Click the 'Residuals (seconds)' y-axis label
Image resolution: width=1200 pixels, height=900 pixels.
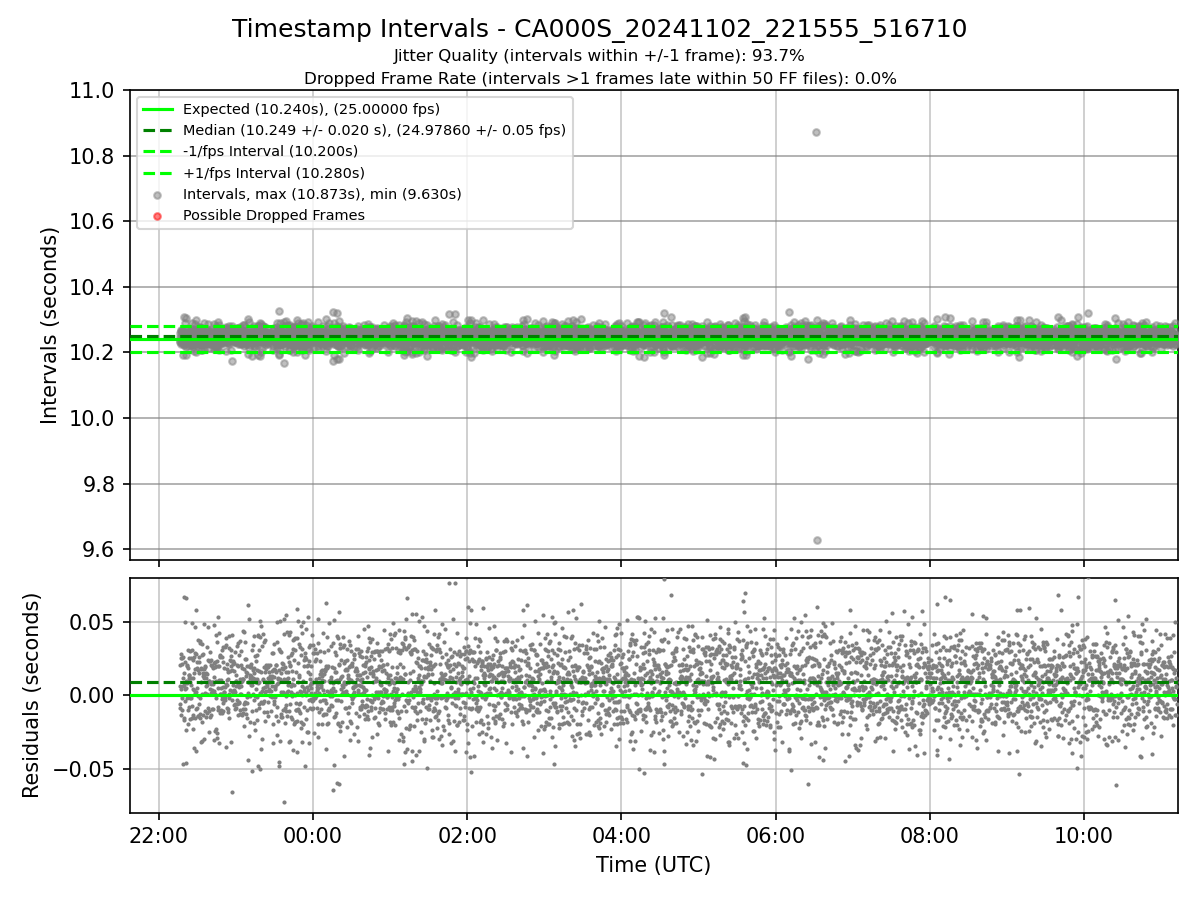coord(32,695)
